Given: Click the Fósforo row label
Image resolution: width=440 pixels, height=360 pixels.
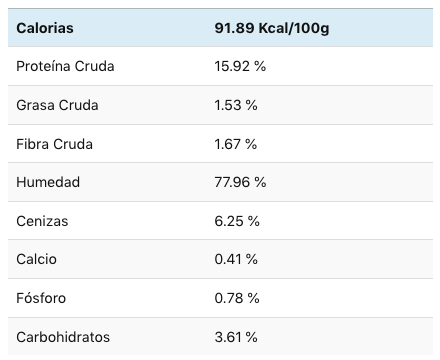Looking at the screenshot, I should [41, 298].
